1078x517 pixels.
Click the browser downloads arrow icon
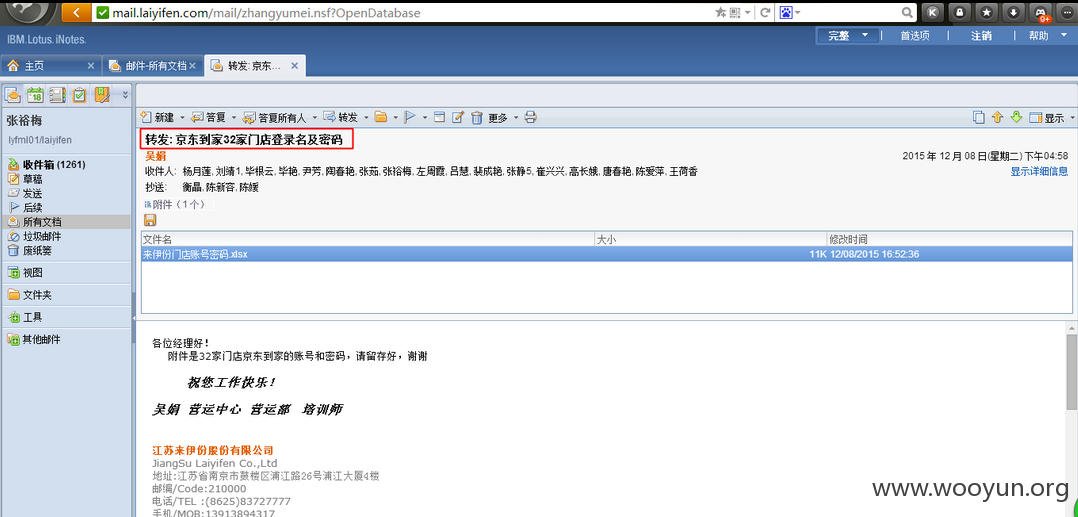point(1013,12)
